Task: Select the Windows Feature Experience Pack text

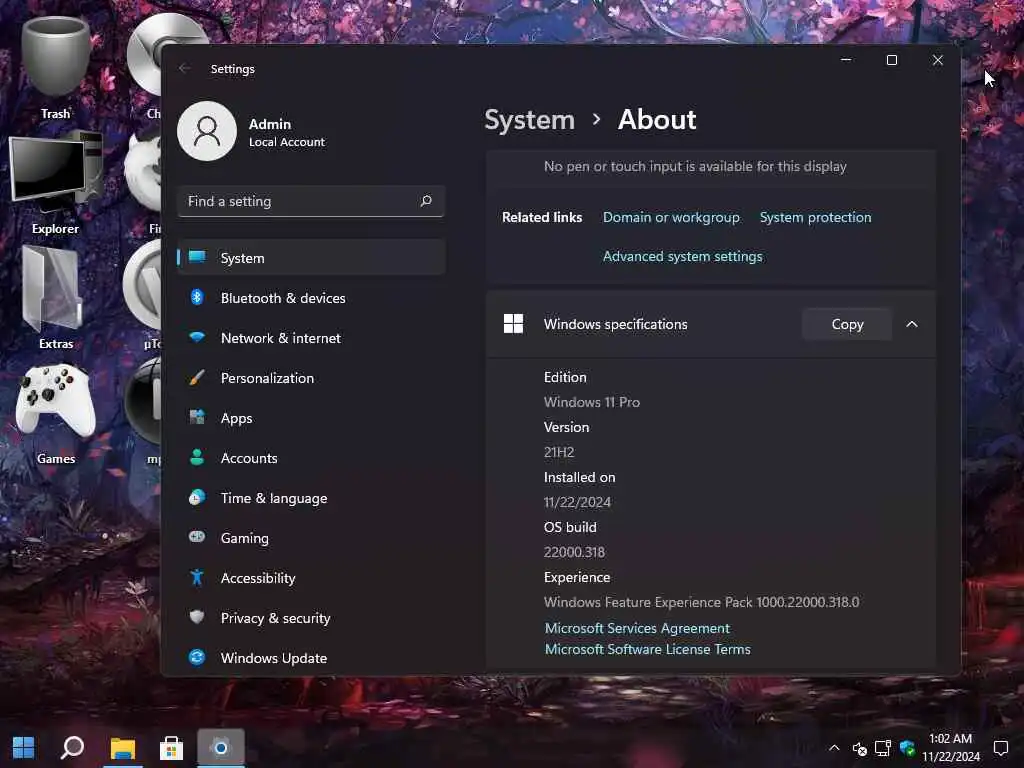Action: click(x=701, y=602)
